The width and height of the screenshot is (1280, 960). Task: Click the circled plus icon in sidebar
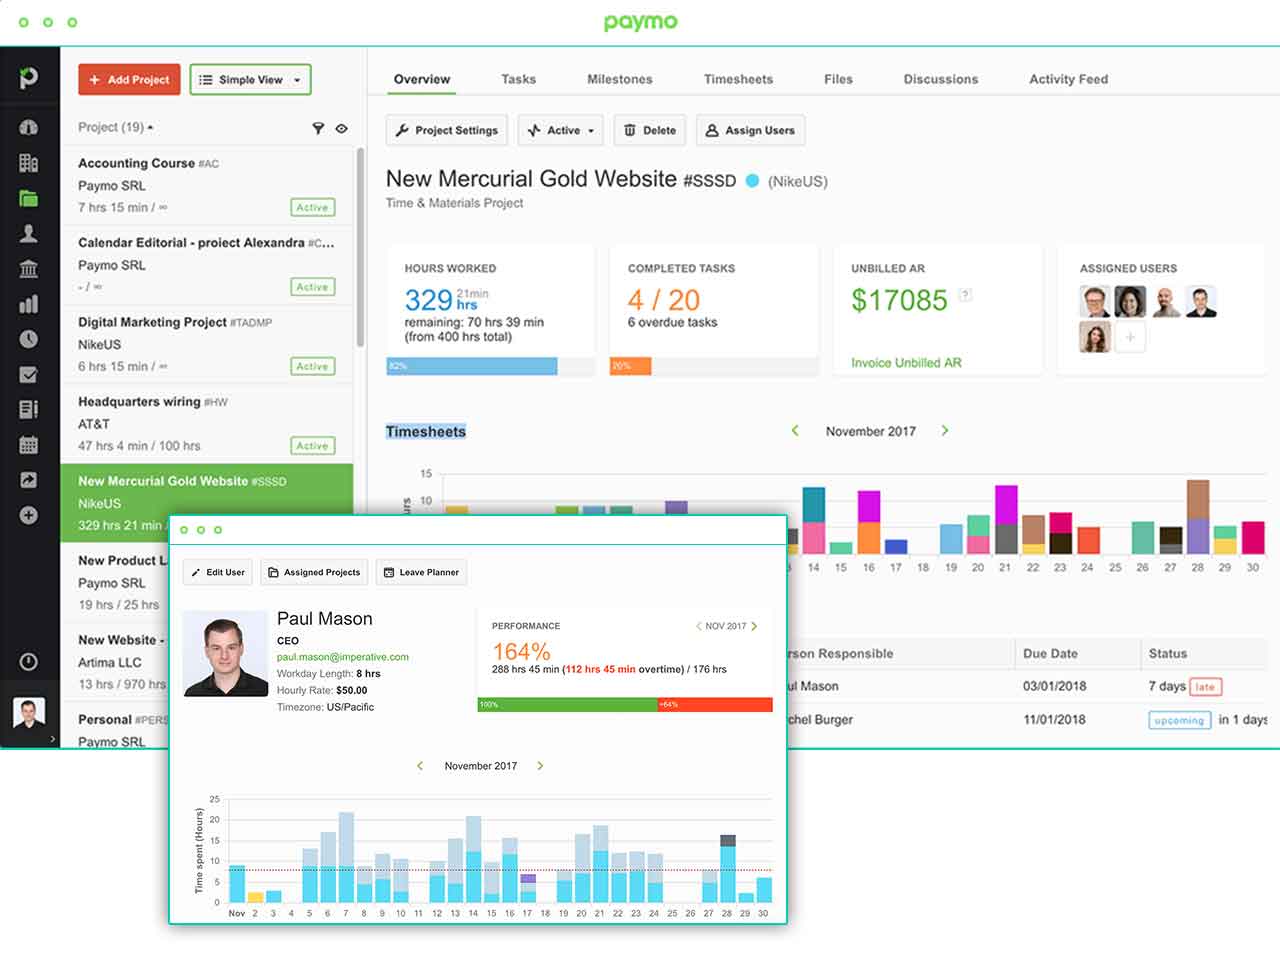coord(29,515)
